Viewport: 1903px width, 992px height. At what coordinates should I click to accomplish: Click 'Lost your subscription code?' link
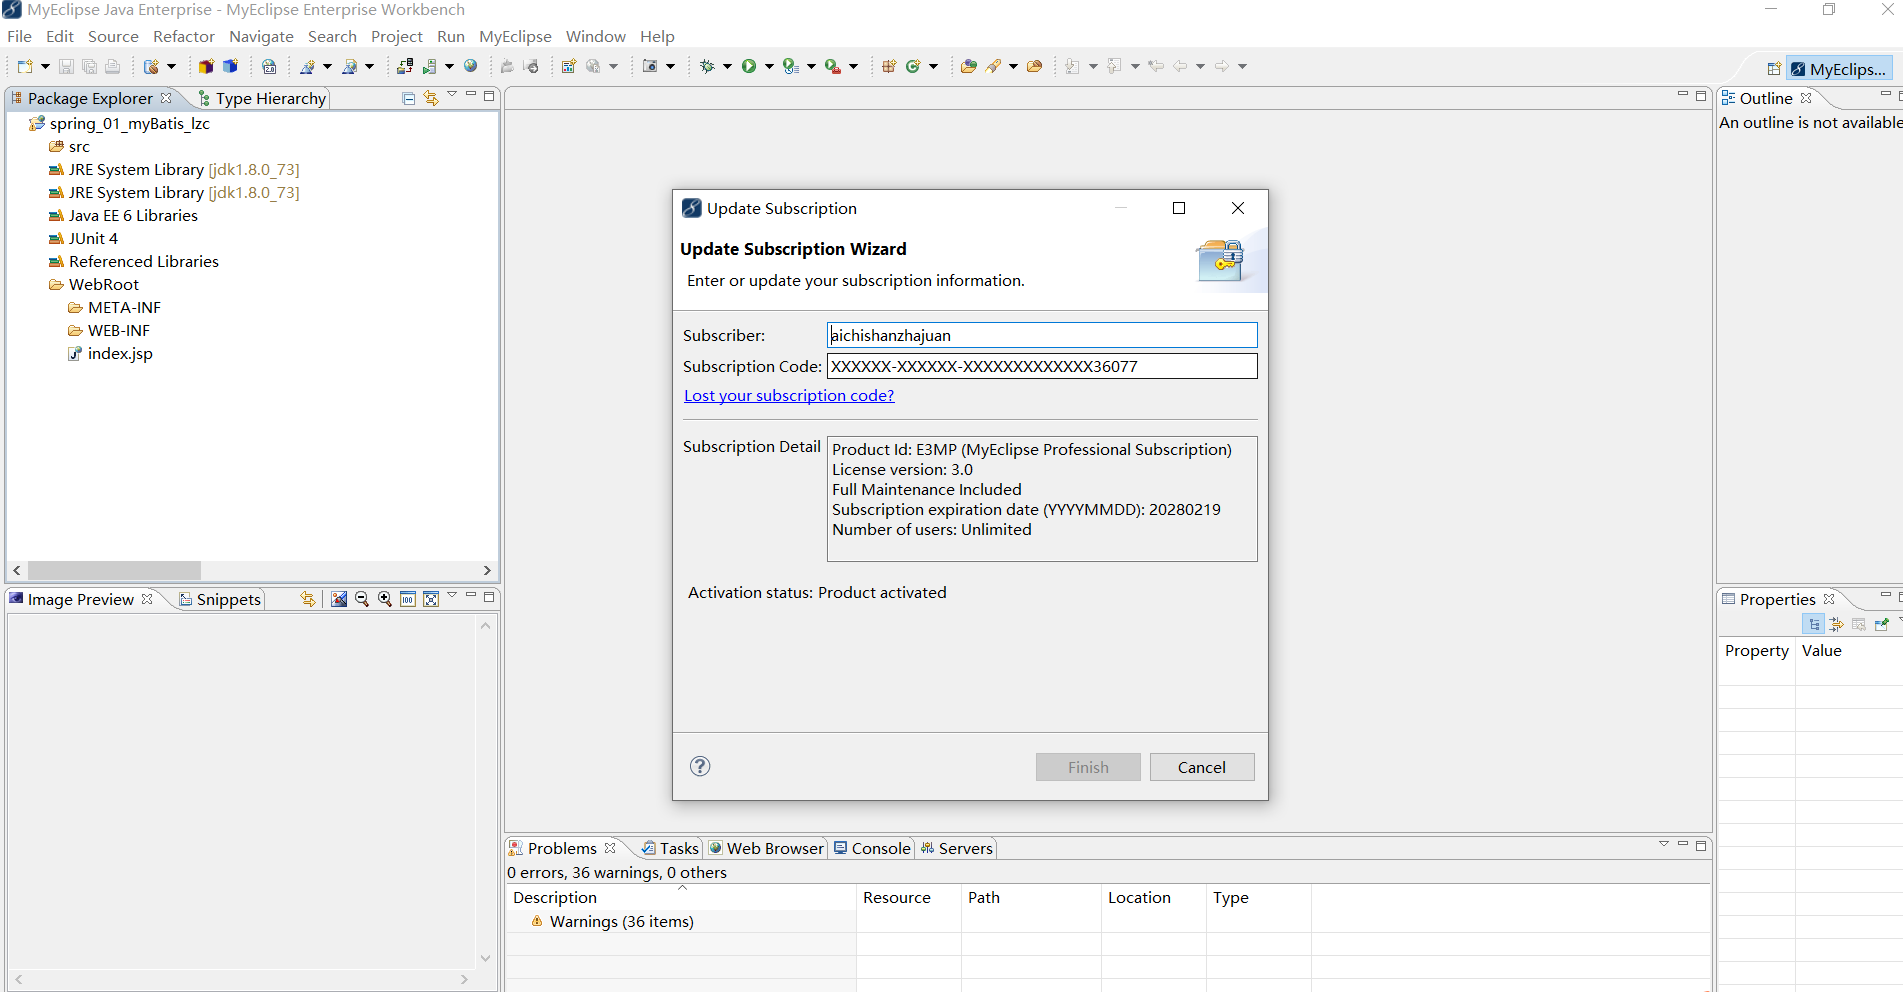click(x=789, y=395)
